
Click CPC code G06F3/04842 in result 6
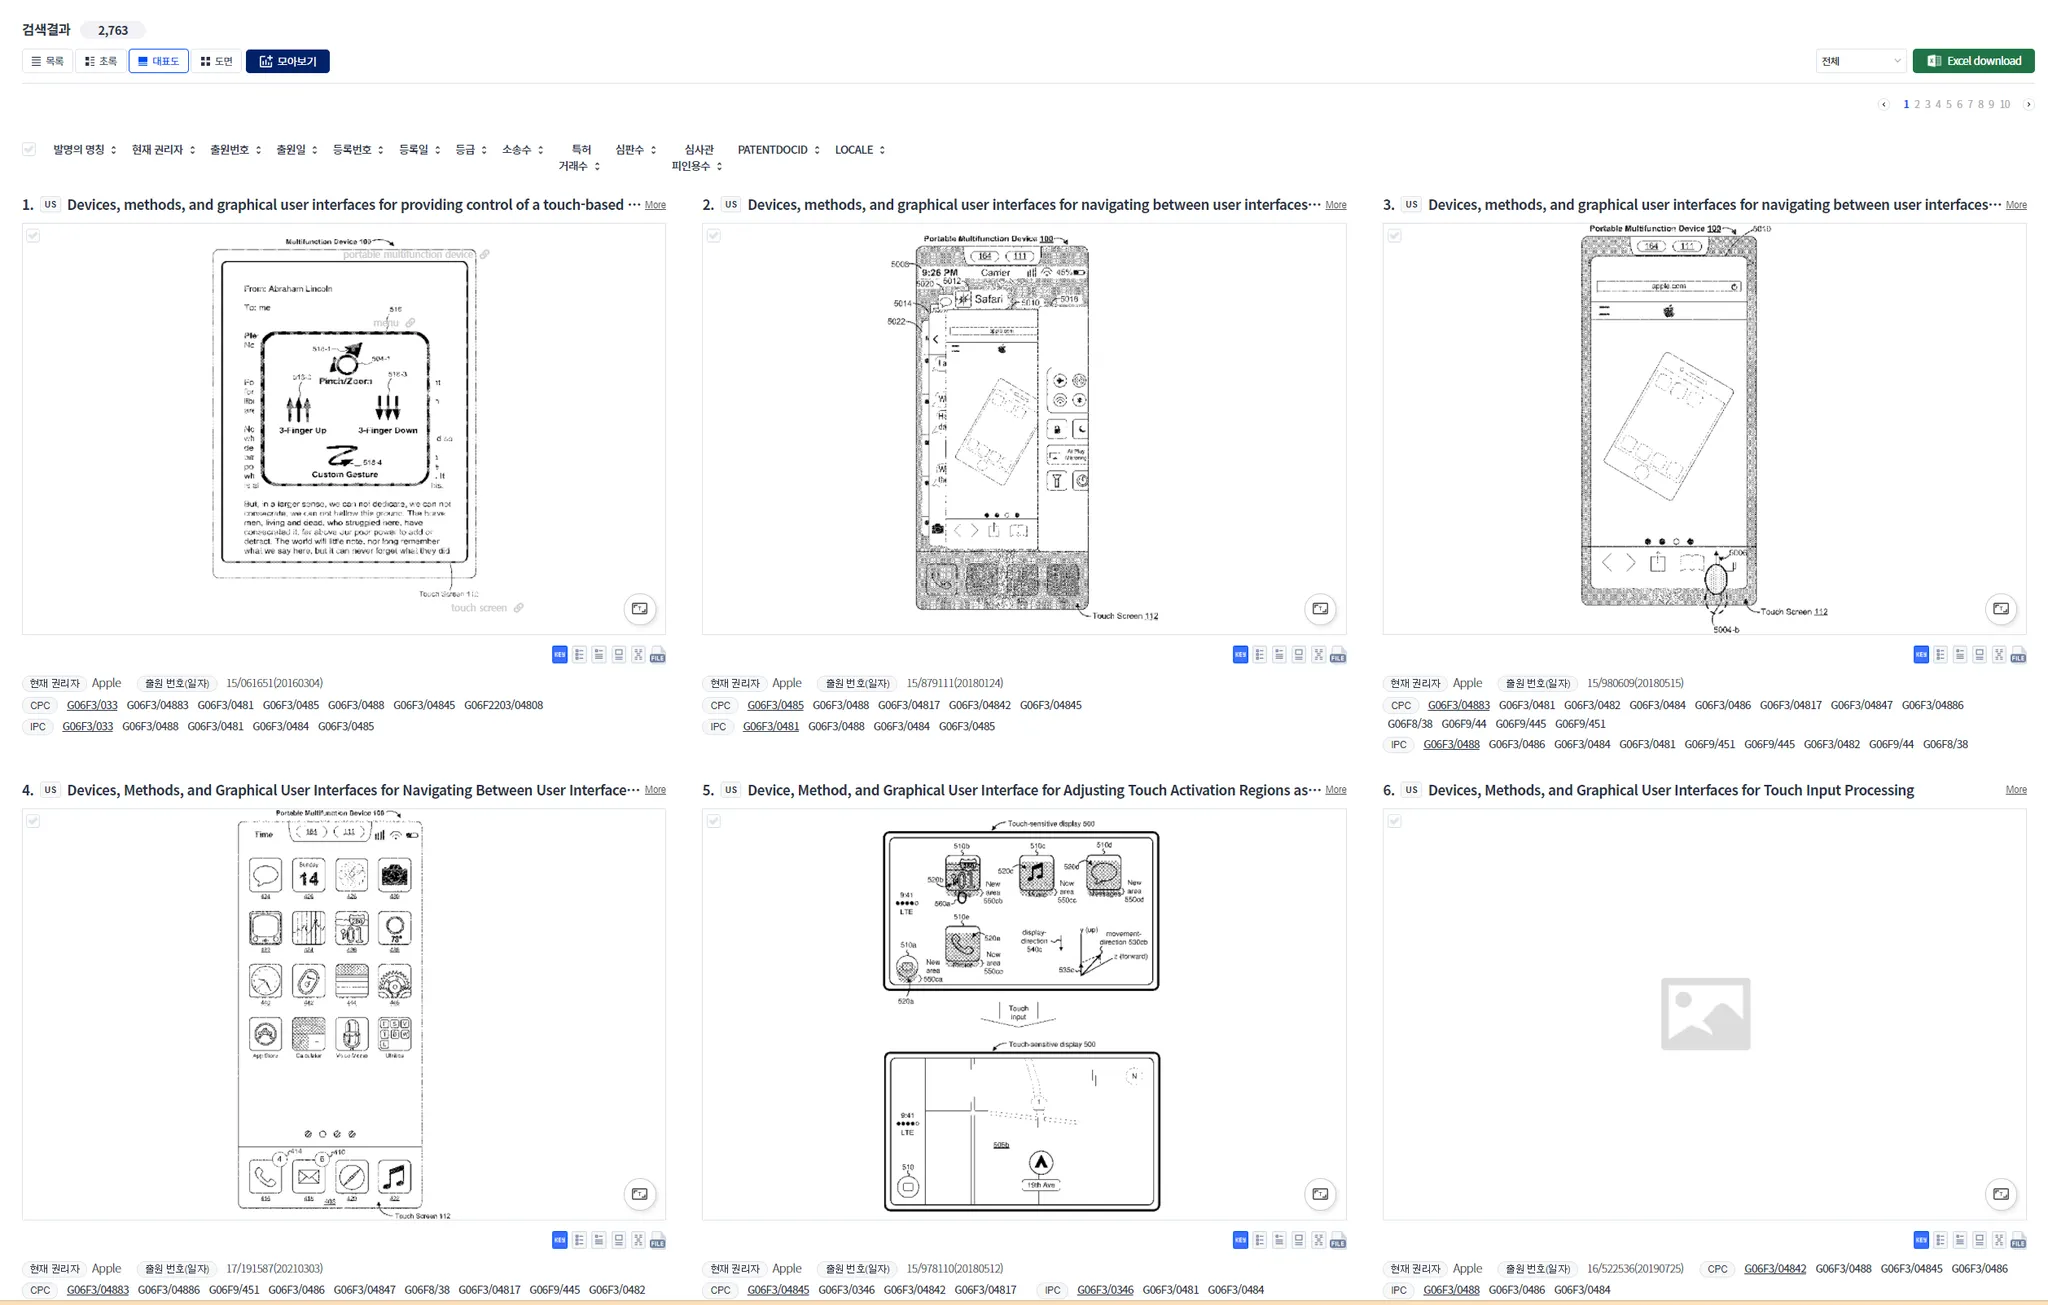[1774, 1269]
